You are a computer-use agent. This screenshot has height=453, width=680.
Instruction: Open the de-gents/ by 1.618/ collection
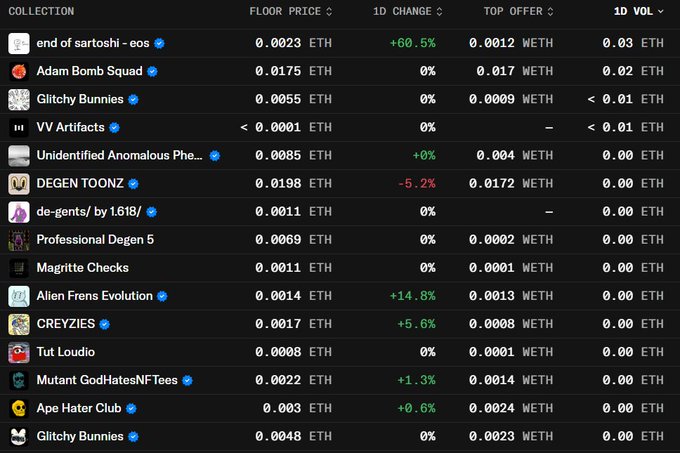click(x=89, y=212)
